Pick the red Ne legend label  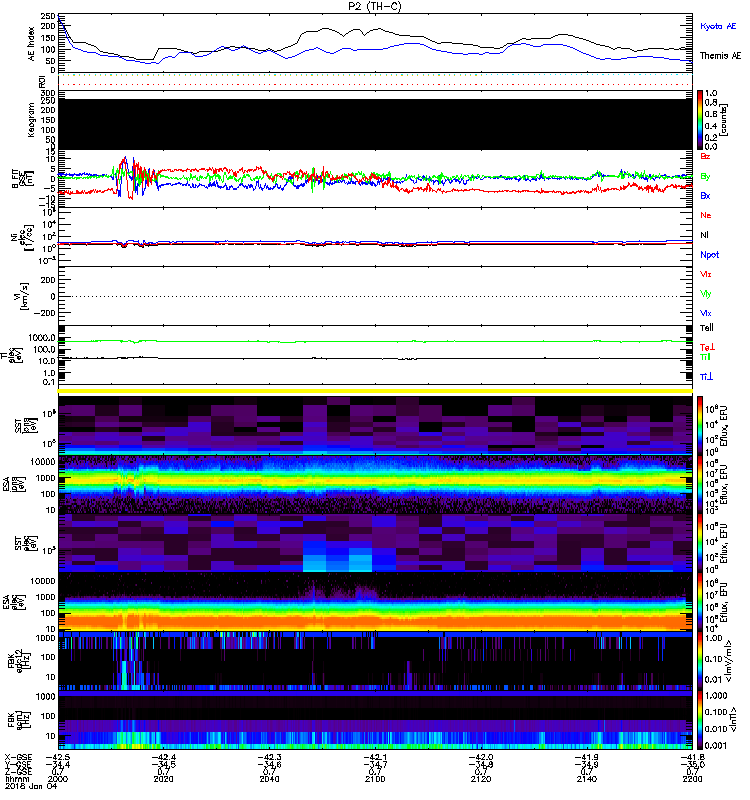706,215
